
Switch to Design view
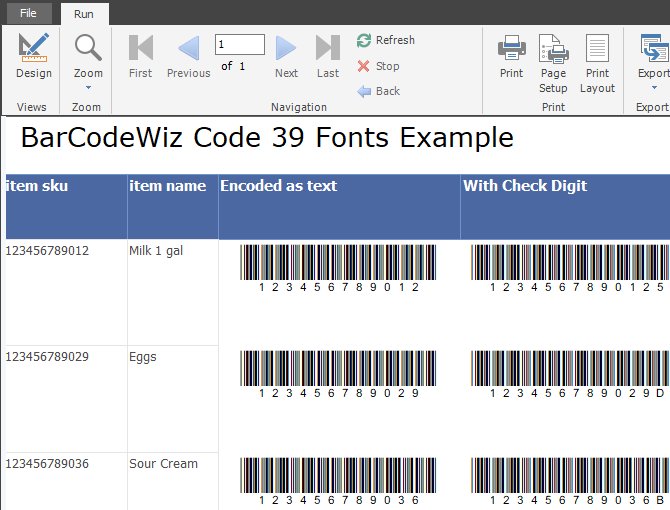coord(34,56)
